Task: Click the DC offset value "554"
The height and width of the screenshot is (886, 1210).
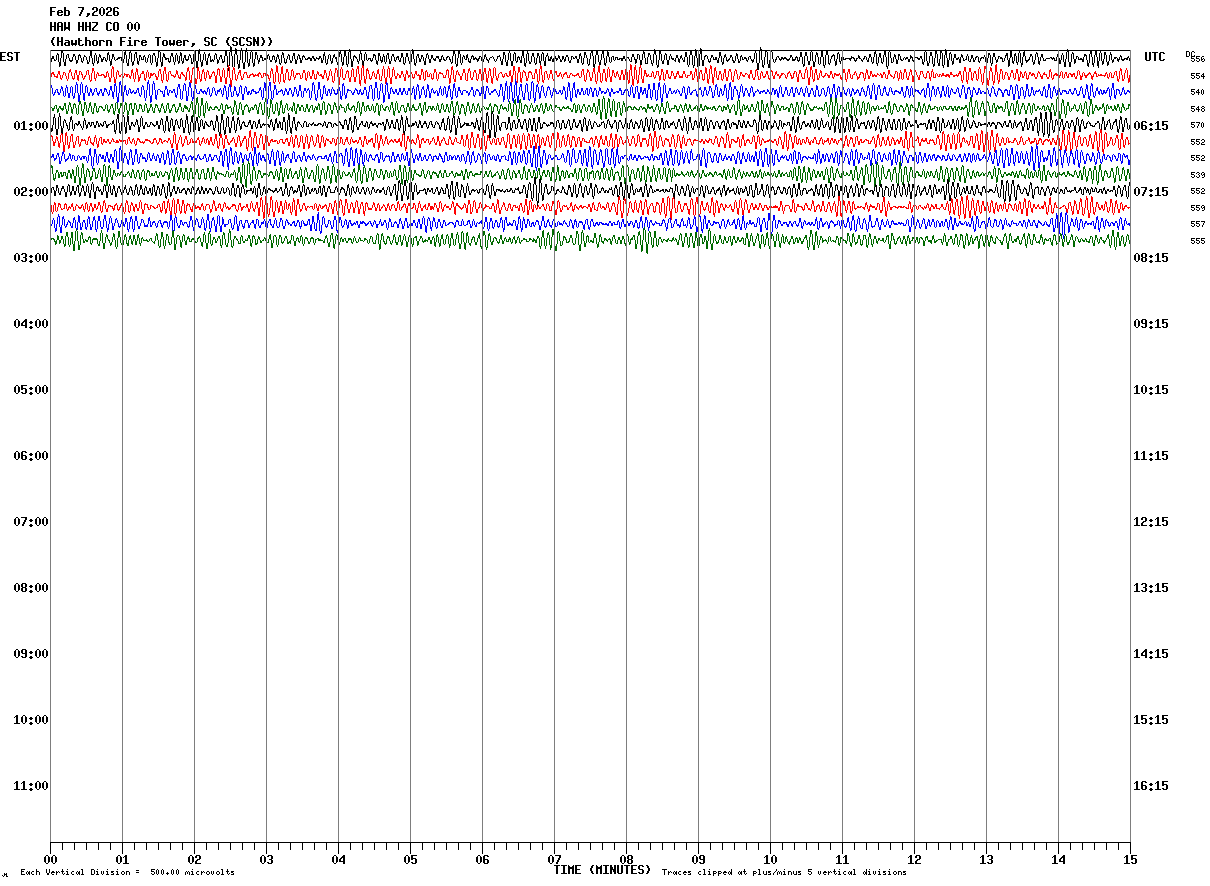Action: (x=1197, y=76)
